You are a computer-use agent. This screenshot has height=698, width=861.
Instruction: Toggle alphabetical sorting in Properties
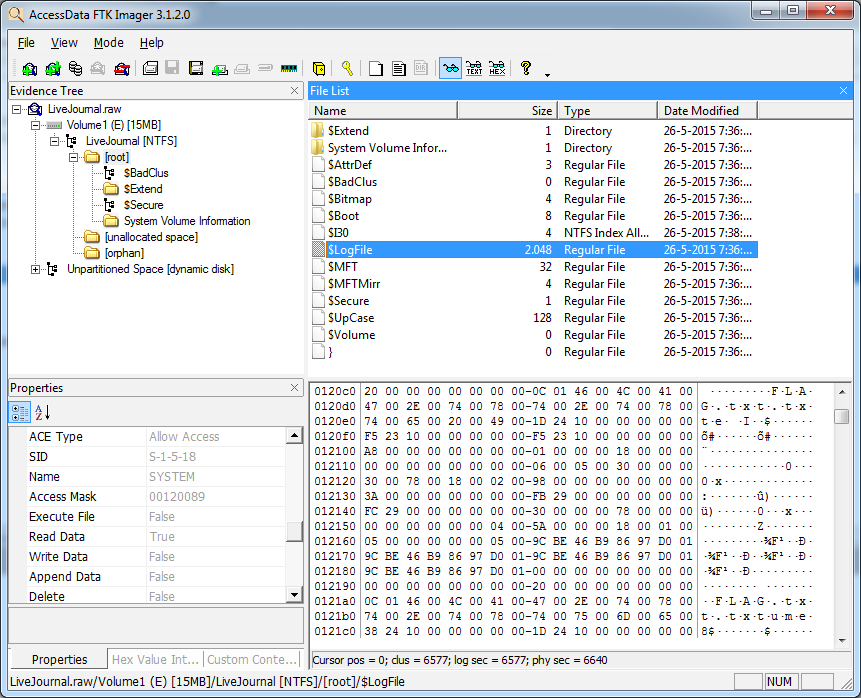pyautogui.click(x=42, y=412)
